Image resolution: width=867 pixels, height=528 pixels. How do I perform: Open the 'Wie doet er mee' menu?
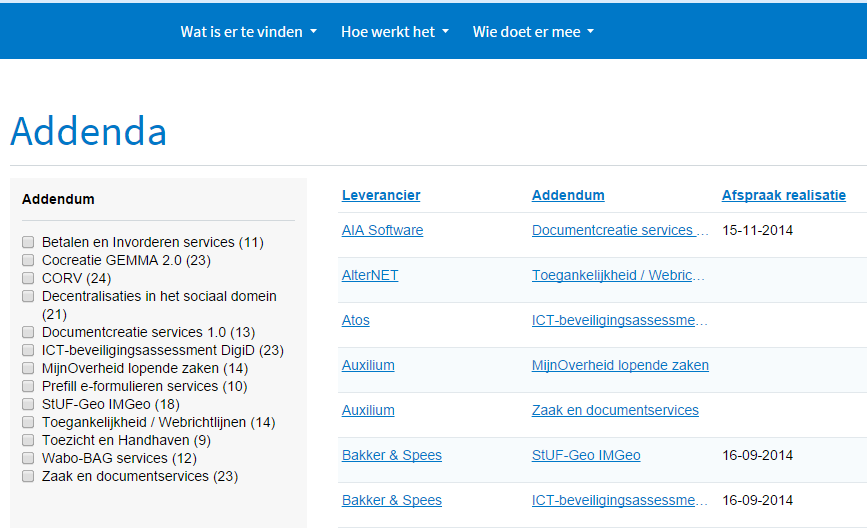(533, 32)
